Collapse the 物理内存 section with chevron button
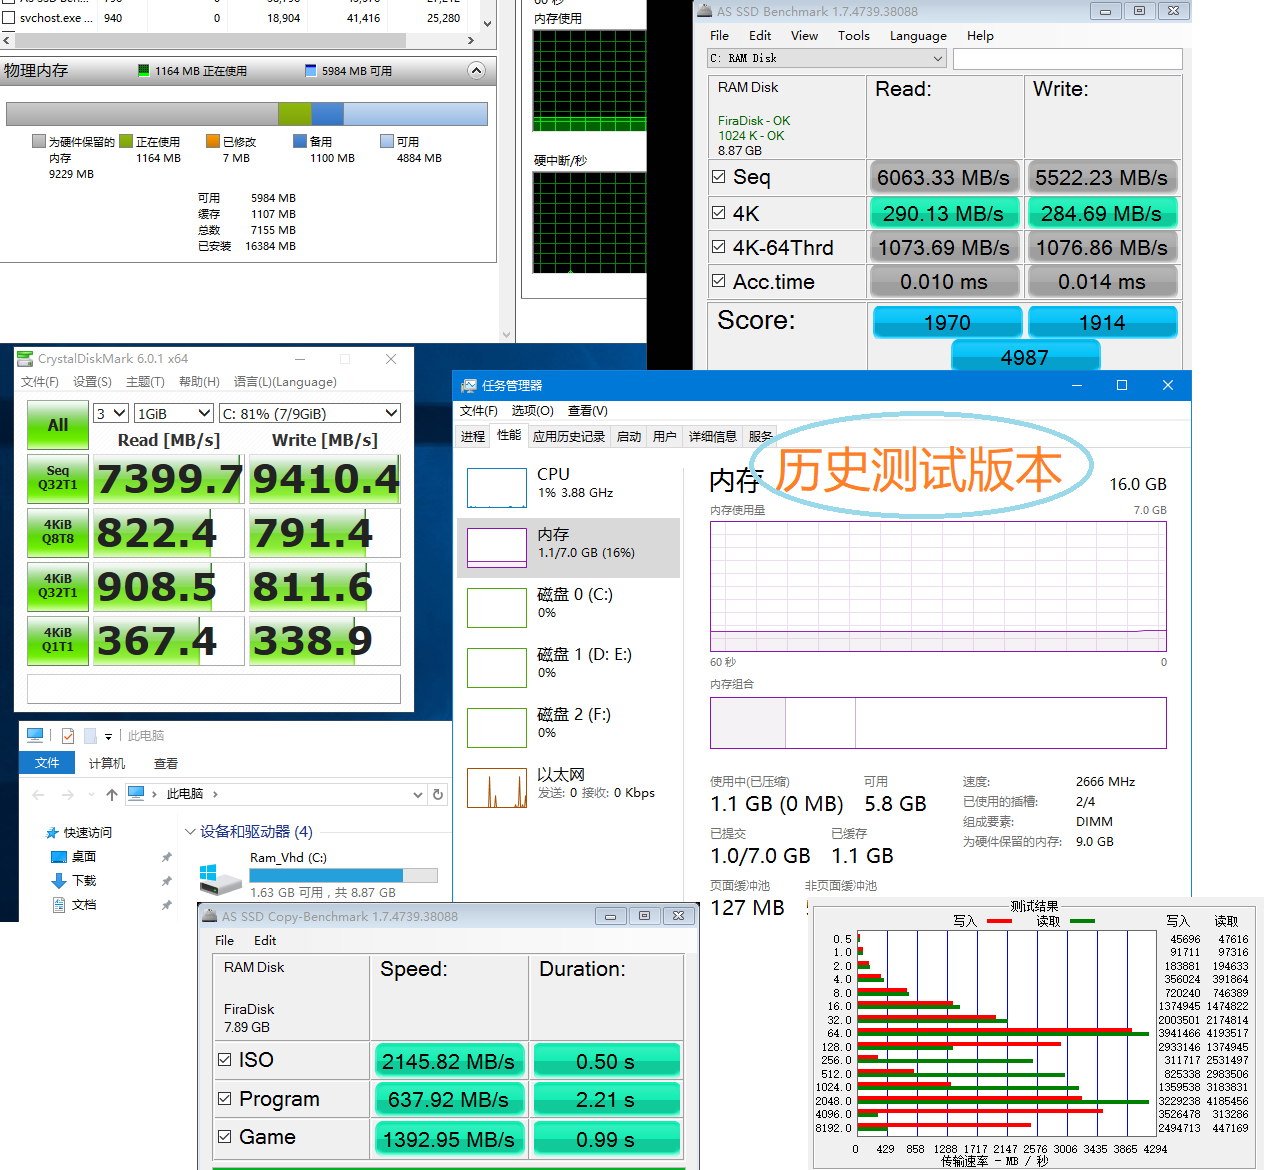 coord(476,71)
